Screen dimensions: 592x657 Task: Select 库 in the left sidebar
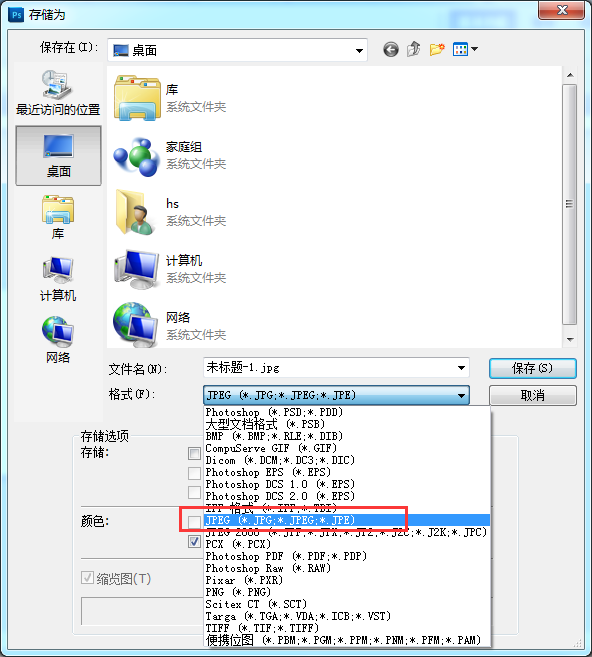(x=58, y=217)
